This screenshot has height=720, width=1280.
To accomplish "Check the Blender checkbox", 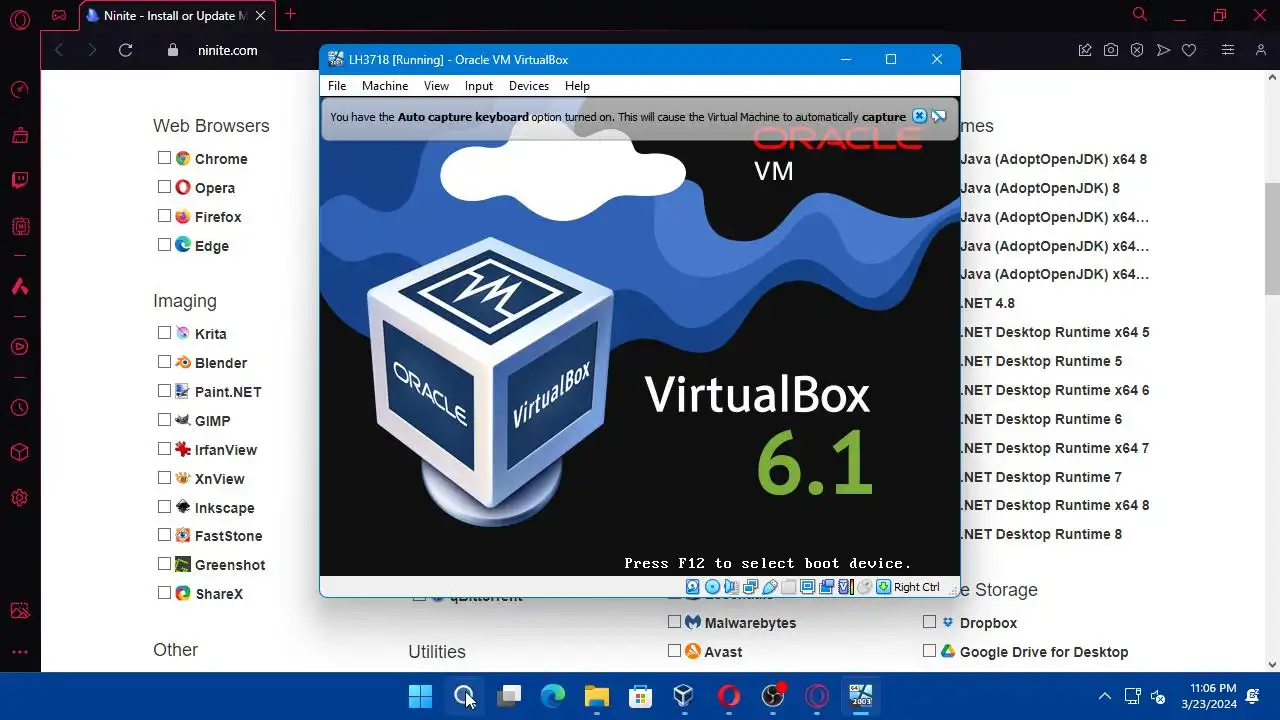I will [x=164, y=362].
